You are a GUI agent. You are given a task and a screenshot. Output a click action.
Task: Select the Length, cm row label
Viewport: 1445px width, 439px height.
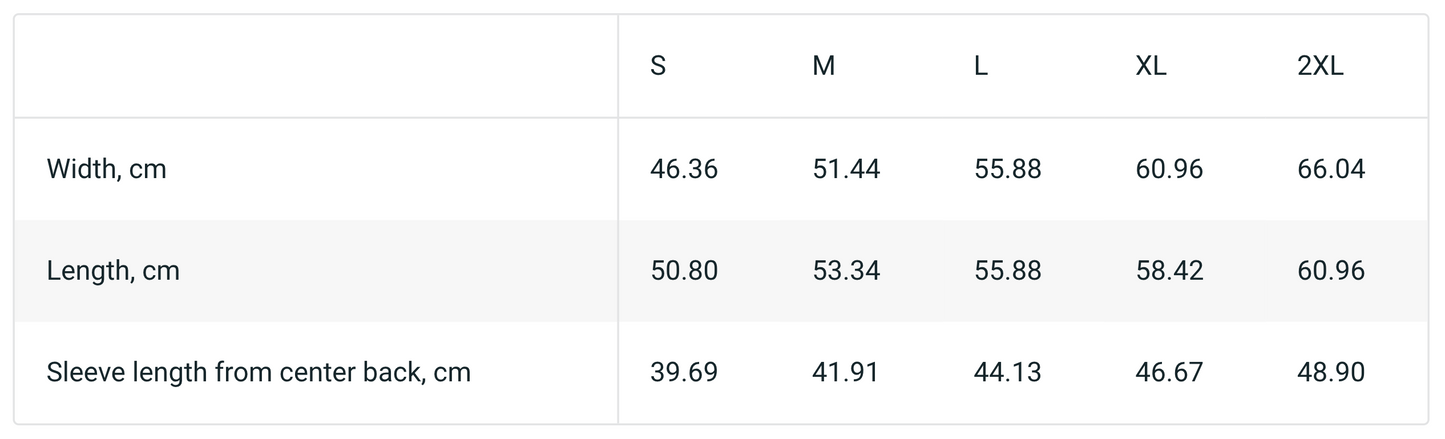(x=113, y=271)
